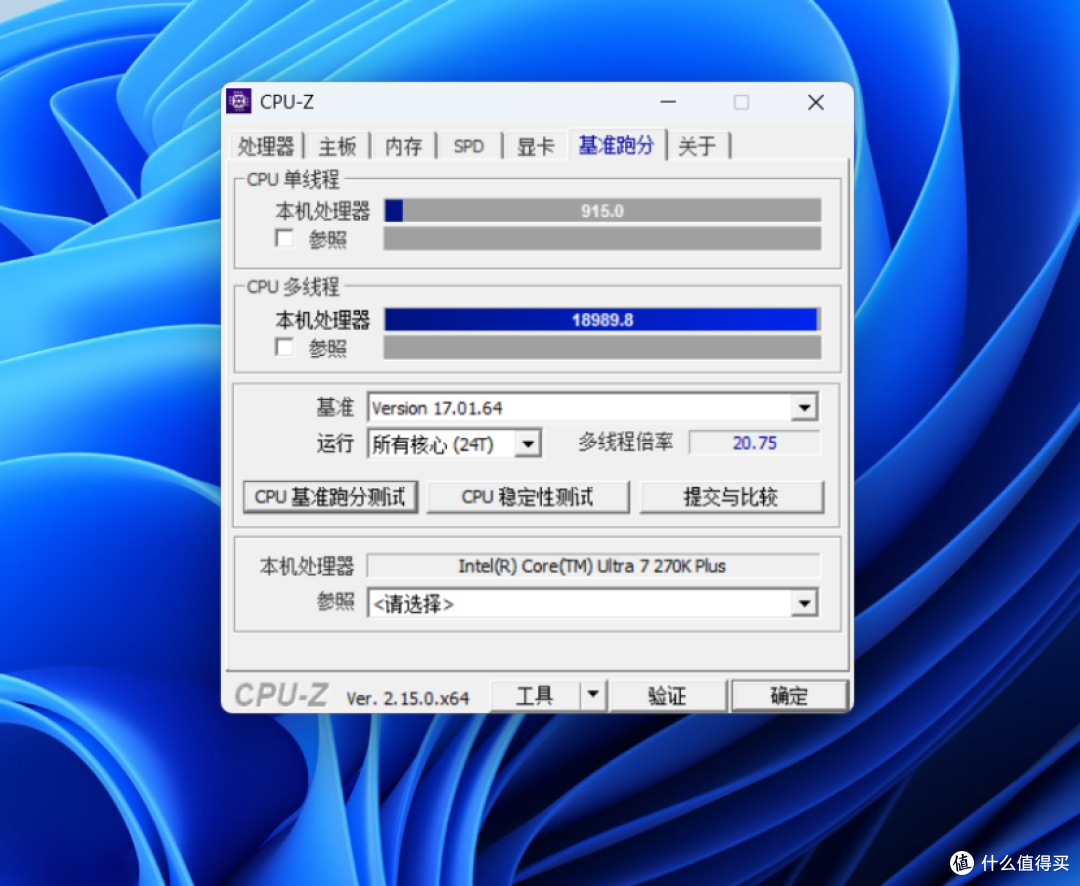The image size is (1080, 886).
Task: Open the 关于 tab
Action: (697, 146)
